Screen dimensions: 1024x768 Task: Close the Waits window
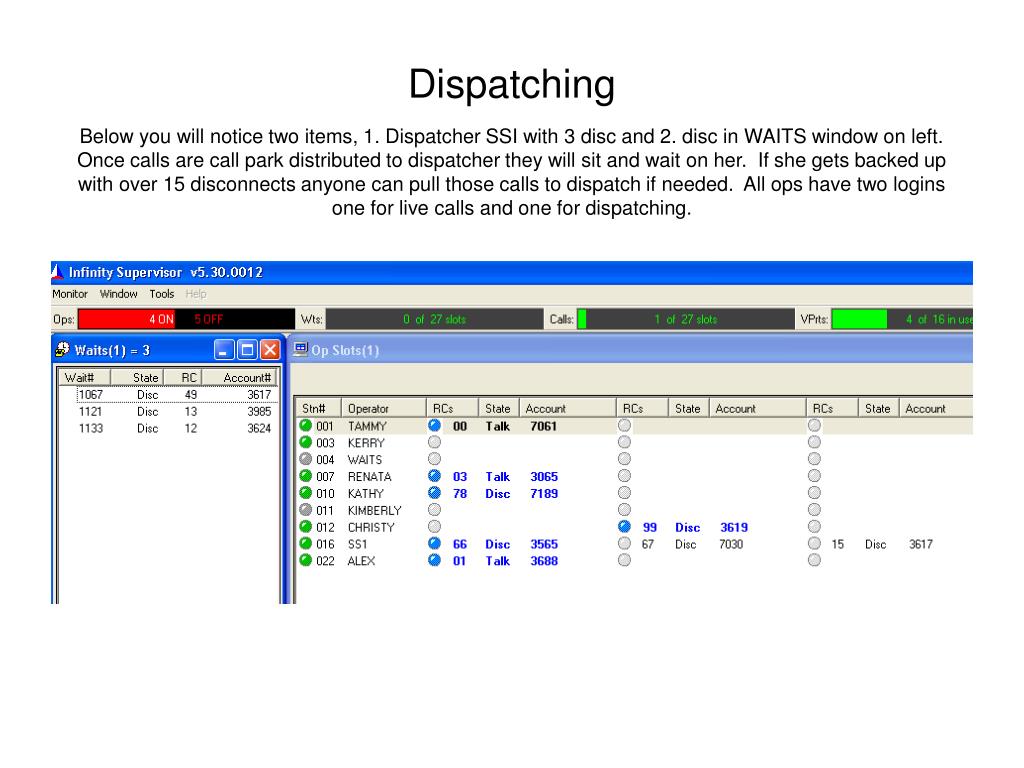(270, 350)
